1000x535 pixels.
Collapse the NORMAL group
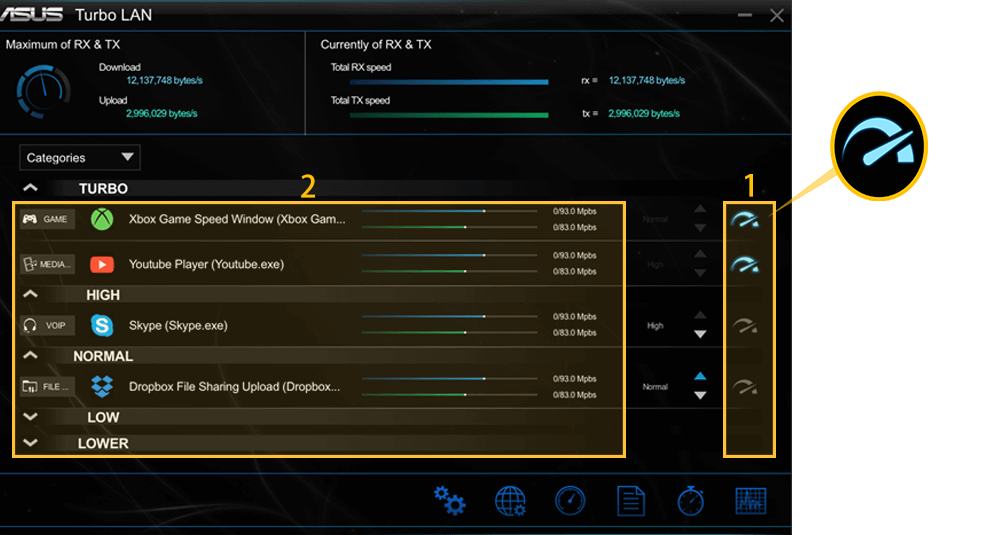[x=30, y=355]
